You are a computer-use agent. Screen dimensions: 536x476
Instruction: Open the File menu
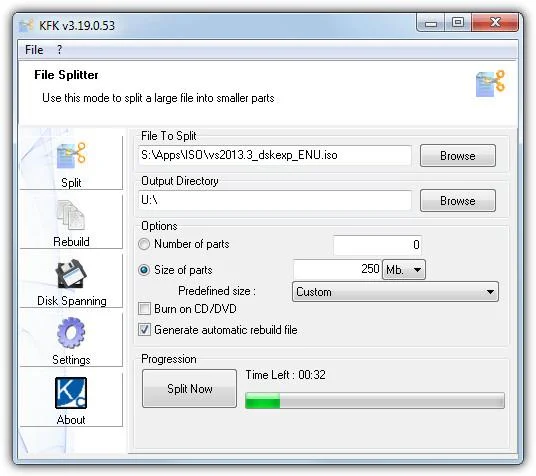(x=34, y=50)
